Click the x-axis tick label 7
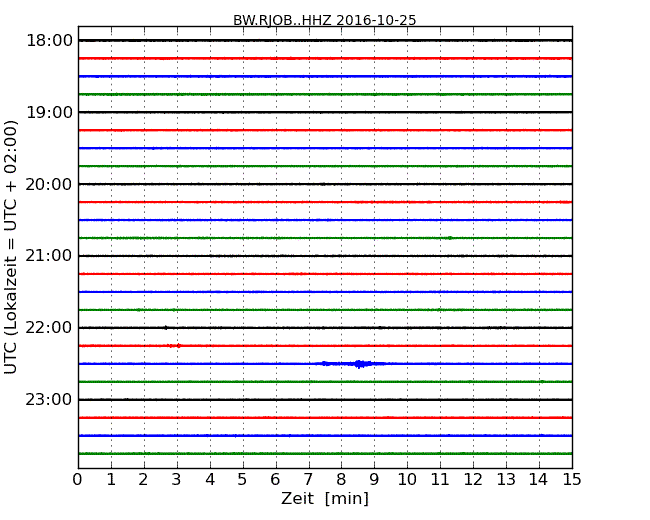650x520 pixels. [308, 479]
